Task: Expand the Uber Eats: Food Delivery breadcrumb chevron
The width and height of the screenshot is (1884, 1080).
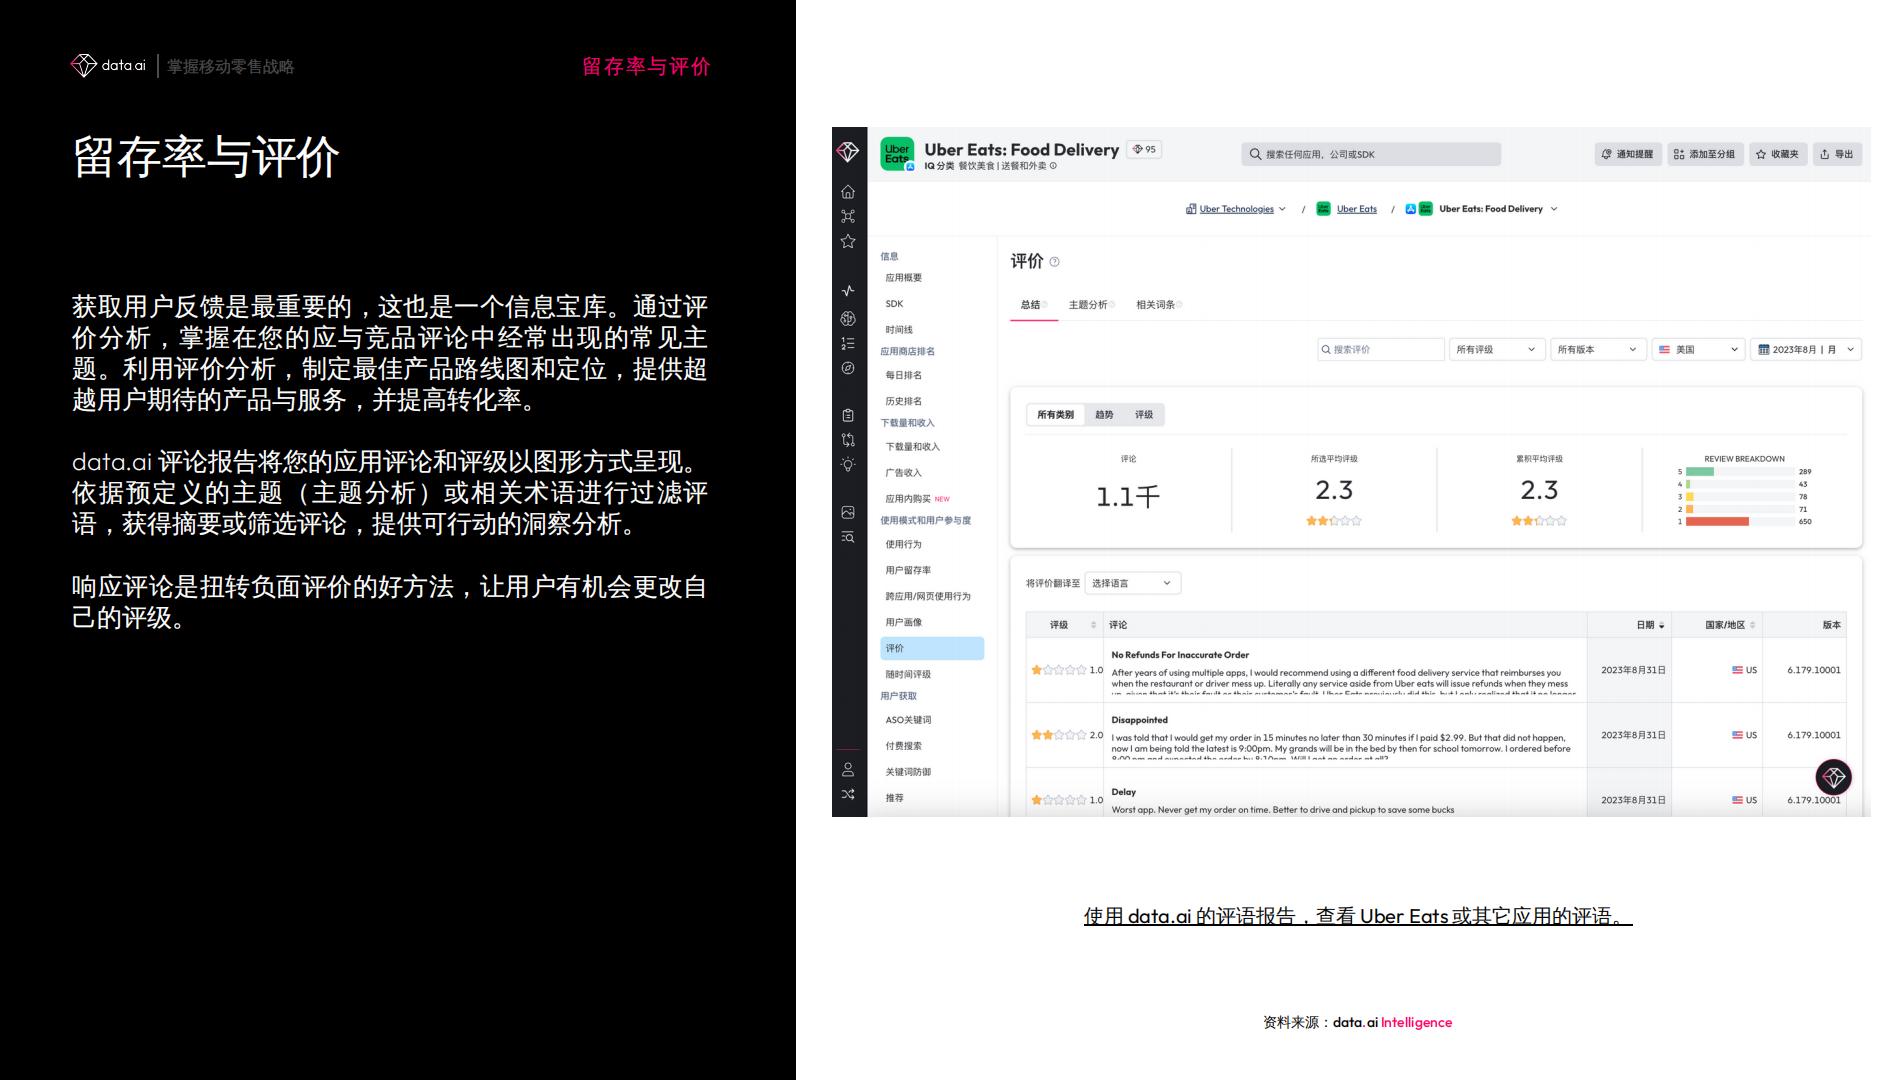Action: tap(1553, 209)
